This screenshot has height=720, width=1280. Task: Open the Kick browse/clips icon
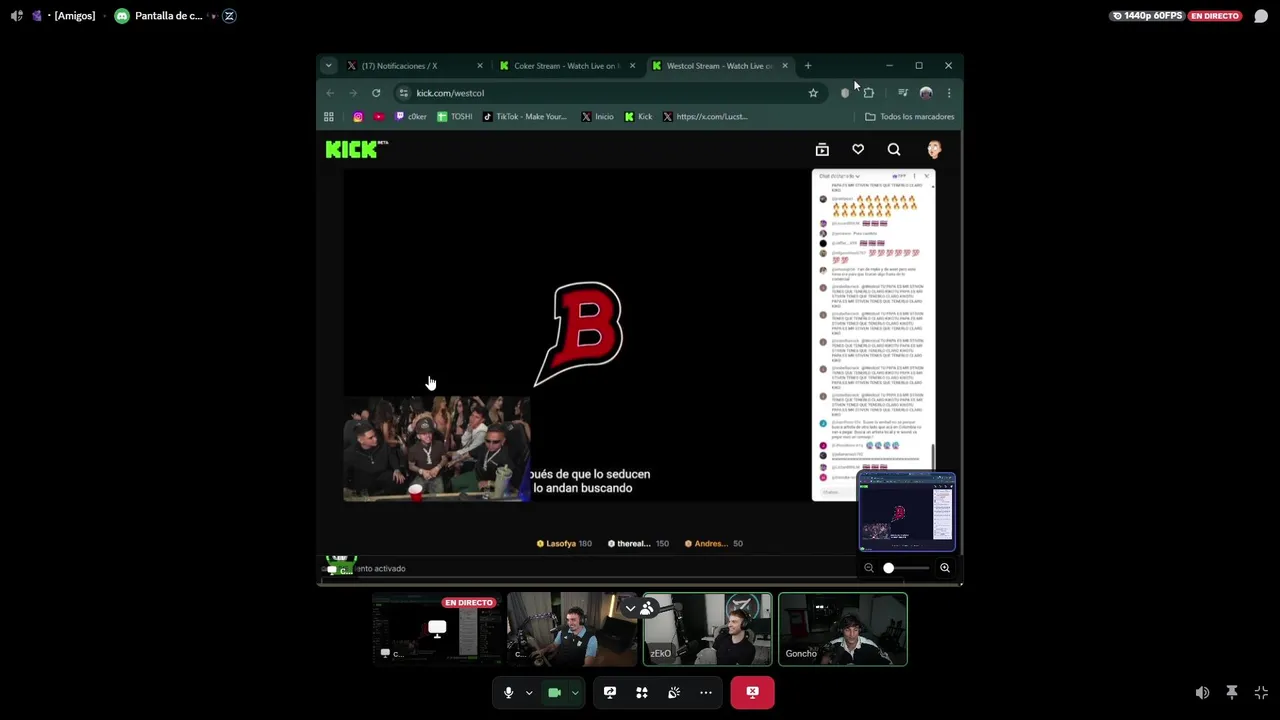pos(822,149)
